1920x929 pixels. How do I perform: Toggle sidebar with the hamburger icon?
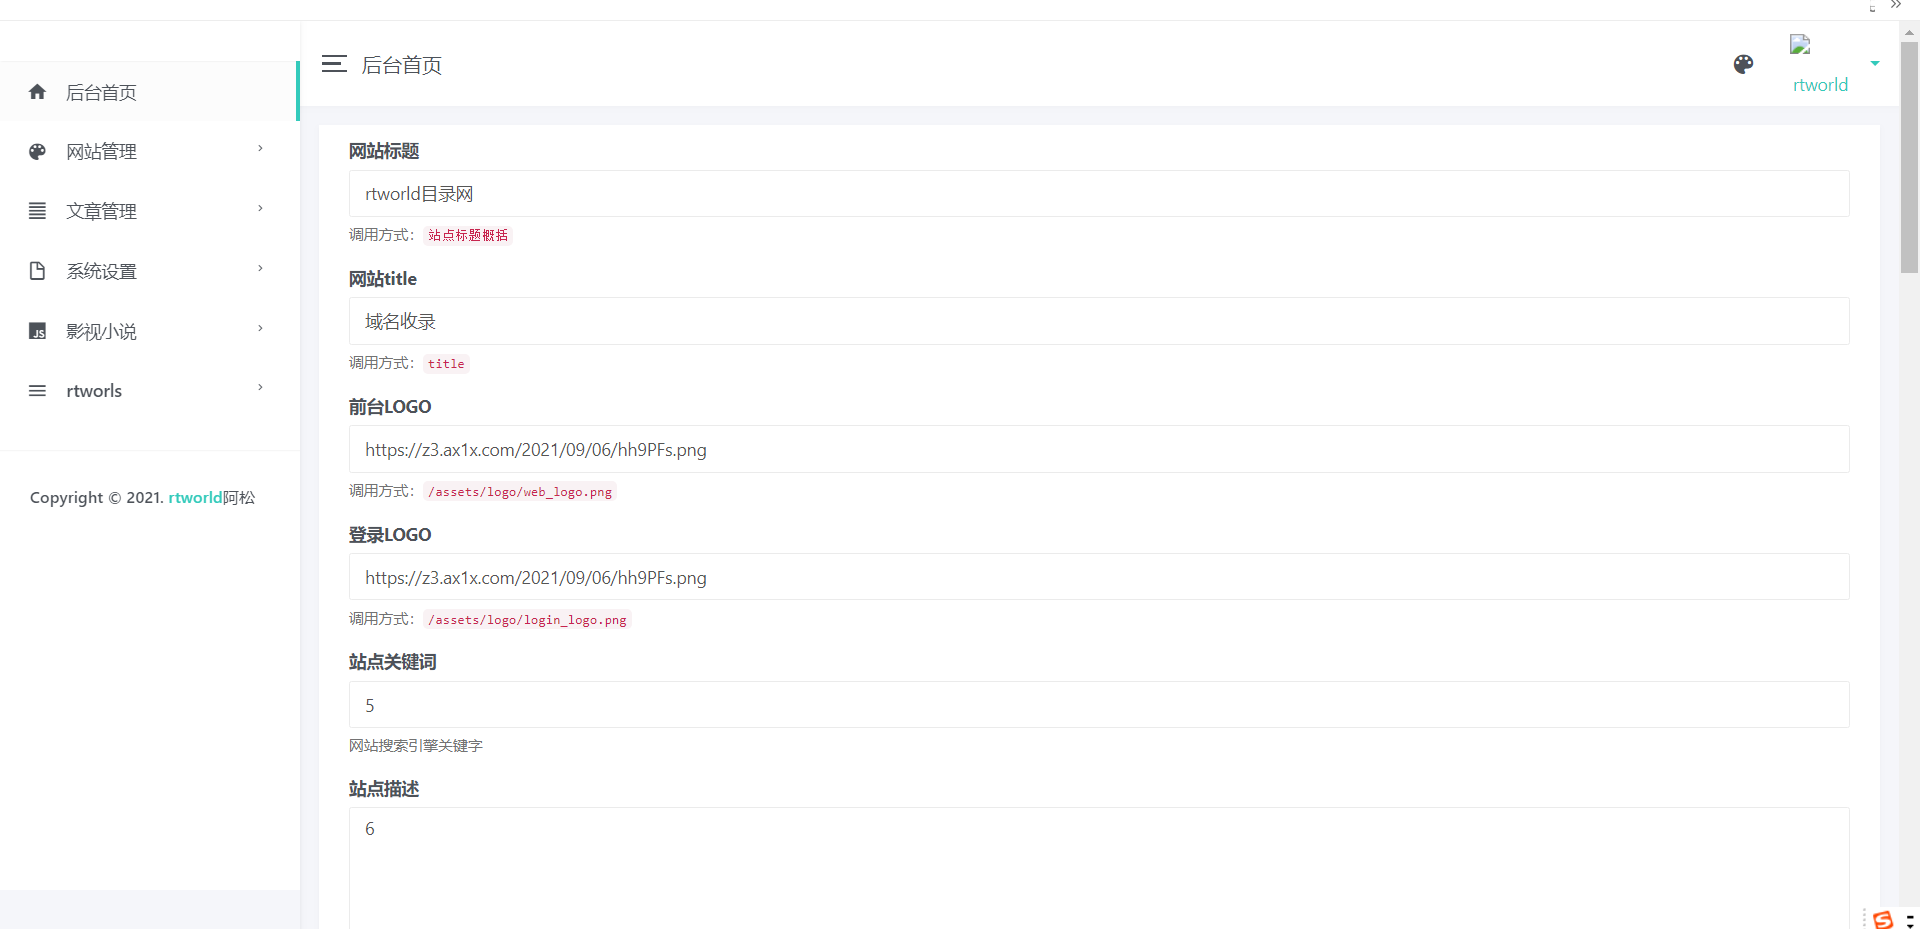pos(334,64)
